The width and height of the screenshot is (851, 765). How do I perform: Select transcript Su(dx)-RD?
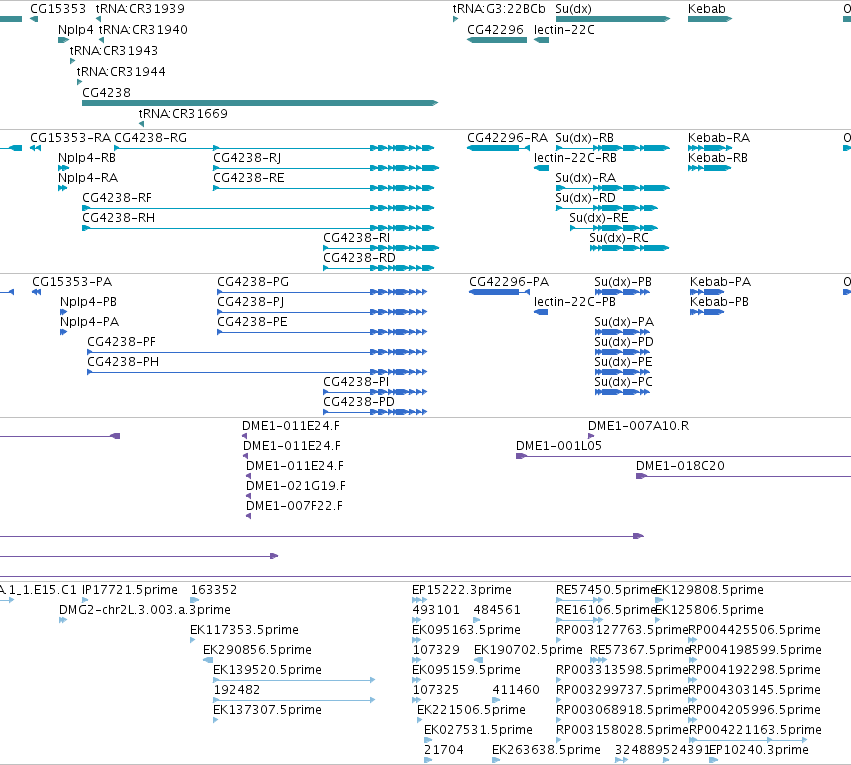586,198
